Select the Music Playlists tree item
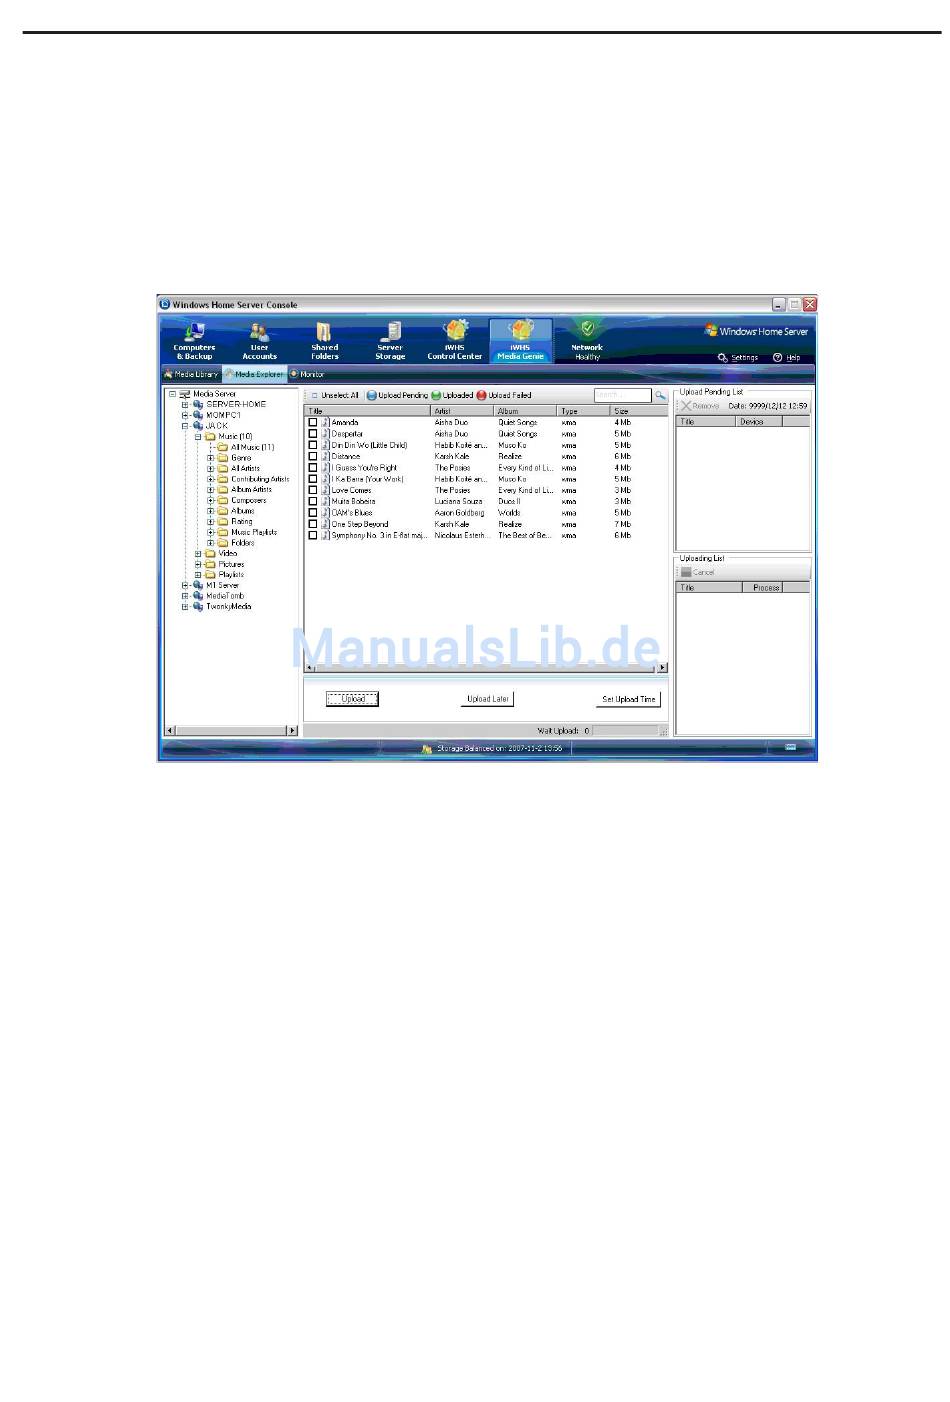This screenshot has height=1402, width=950. 254,532
